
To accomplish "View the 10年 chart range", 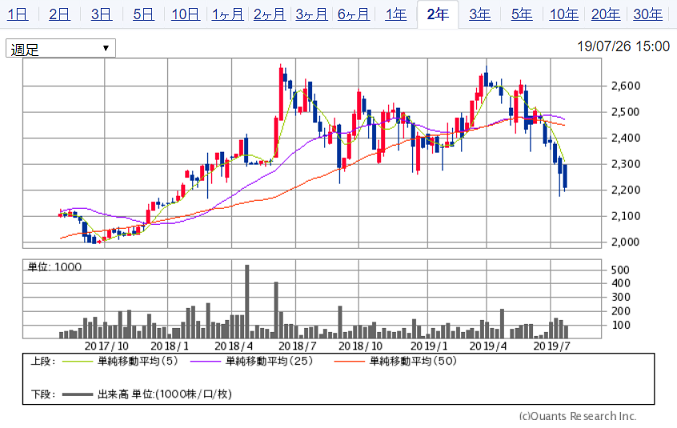I will [x=564, y=15].
